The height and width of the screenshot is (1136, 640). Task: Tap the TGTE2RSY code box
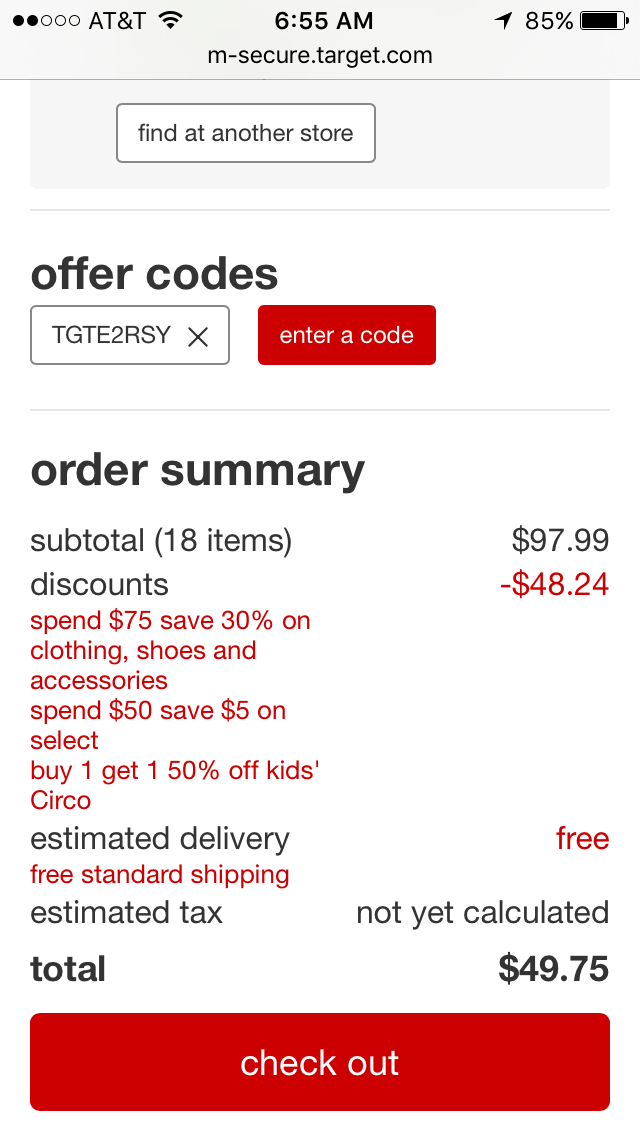(130, 335)
